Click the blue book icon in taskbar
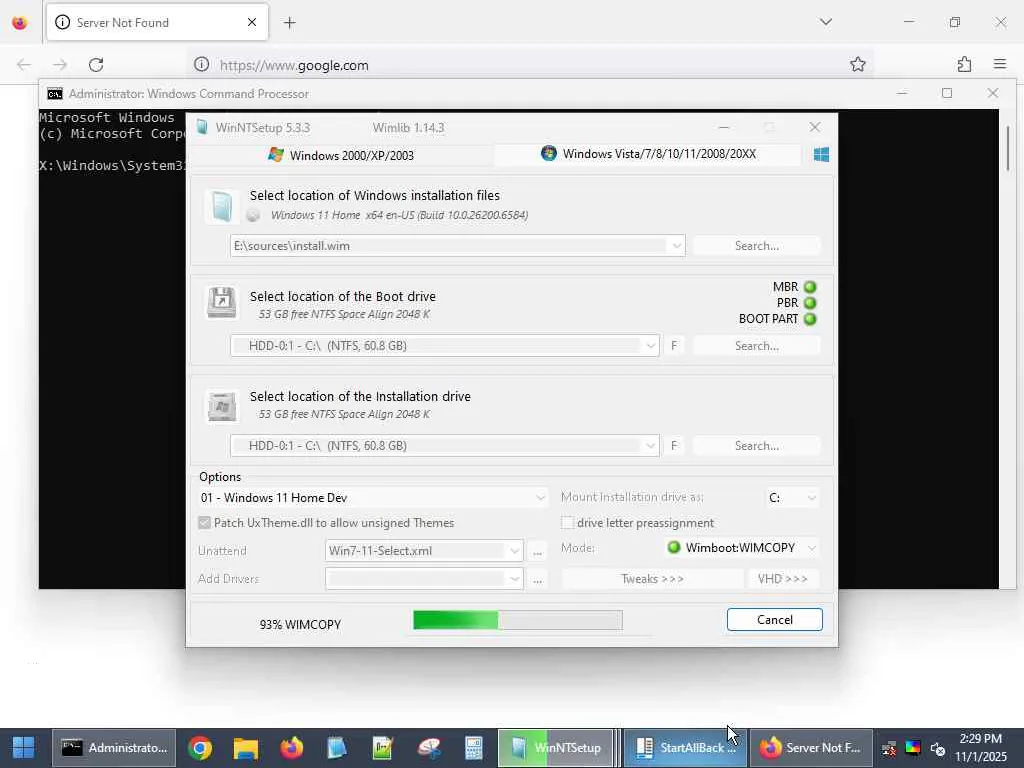 [336, 748]
